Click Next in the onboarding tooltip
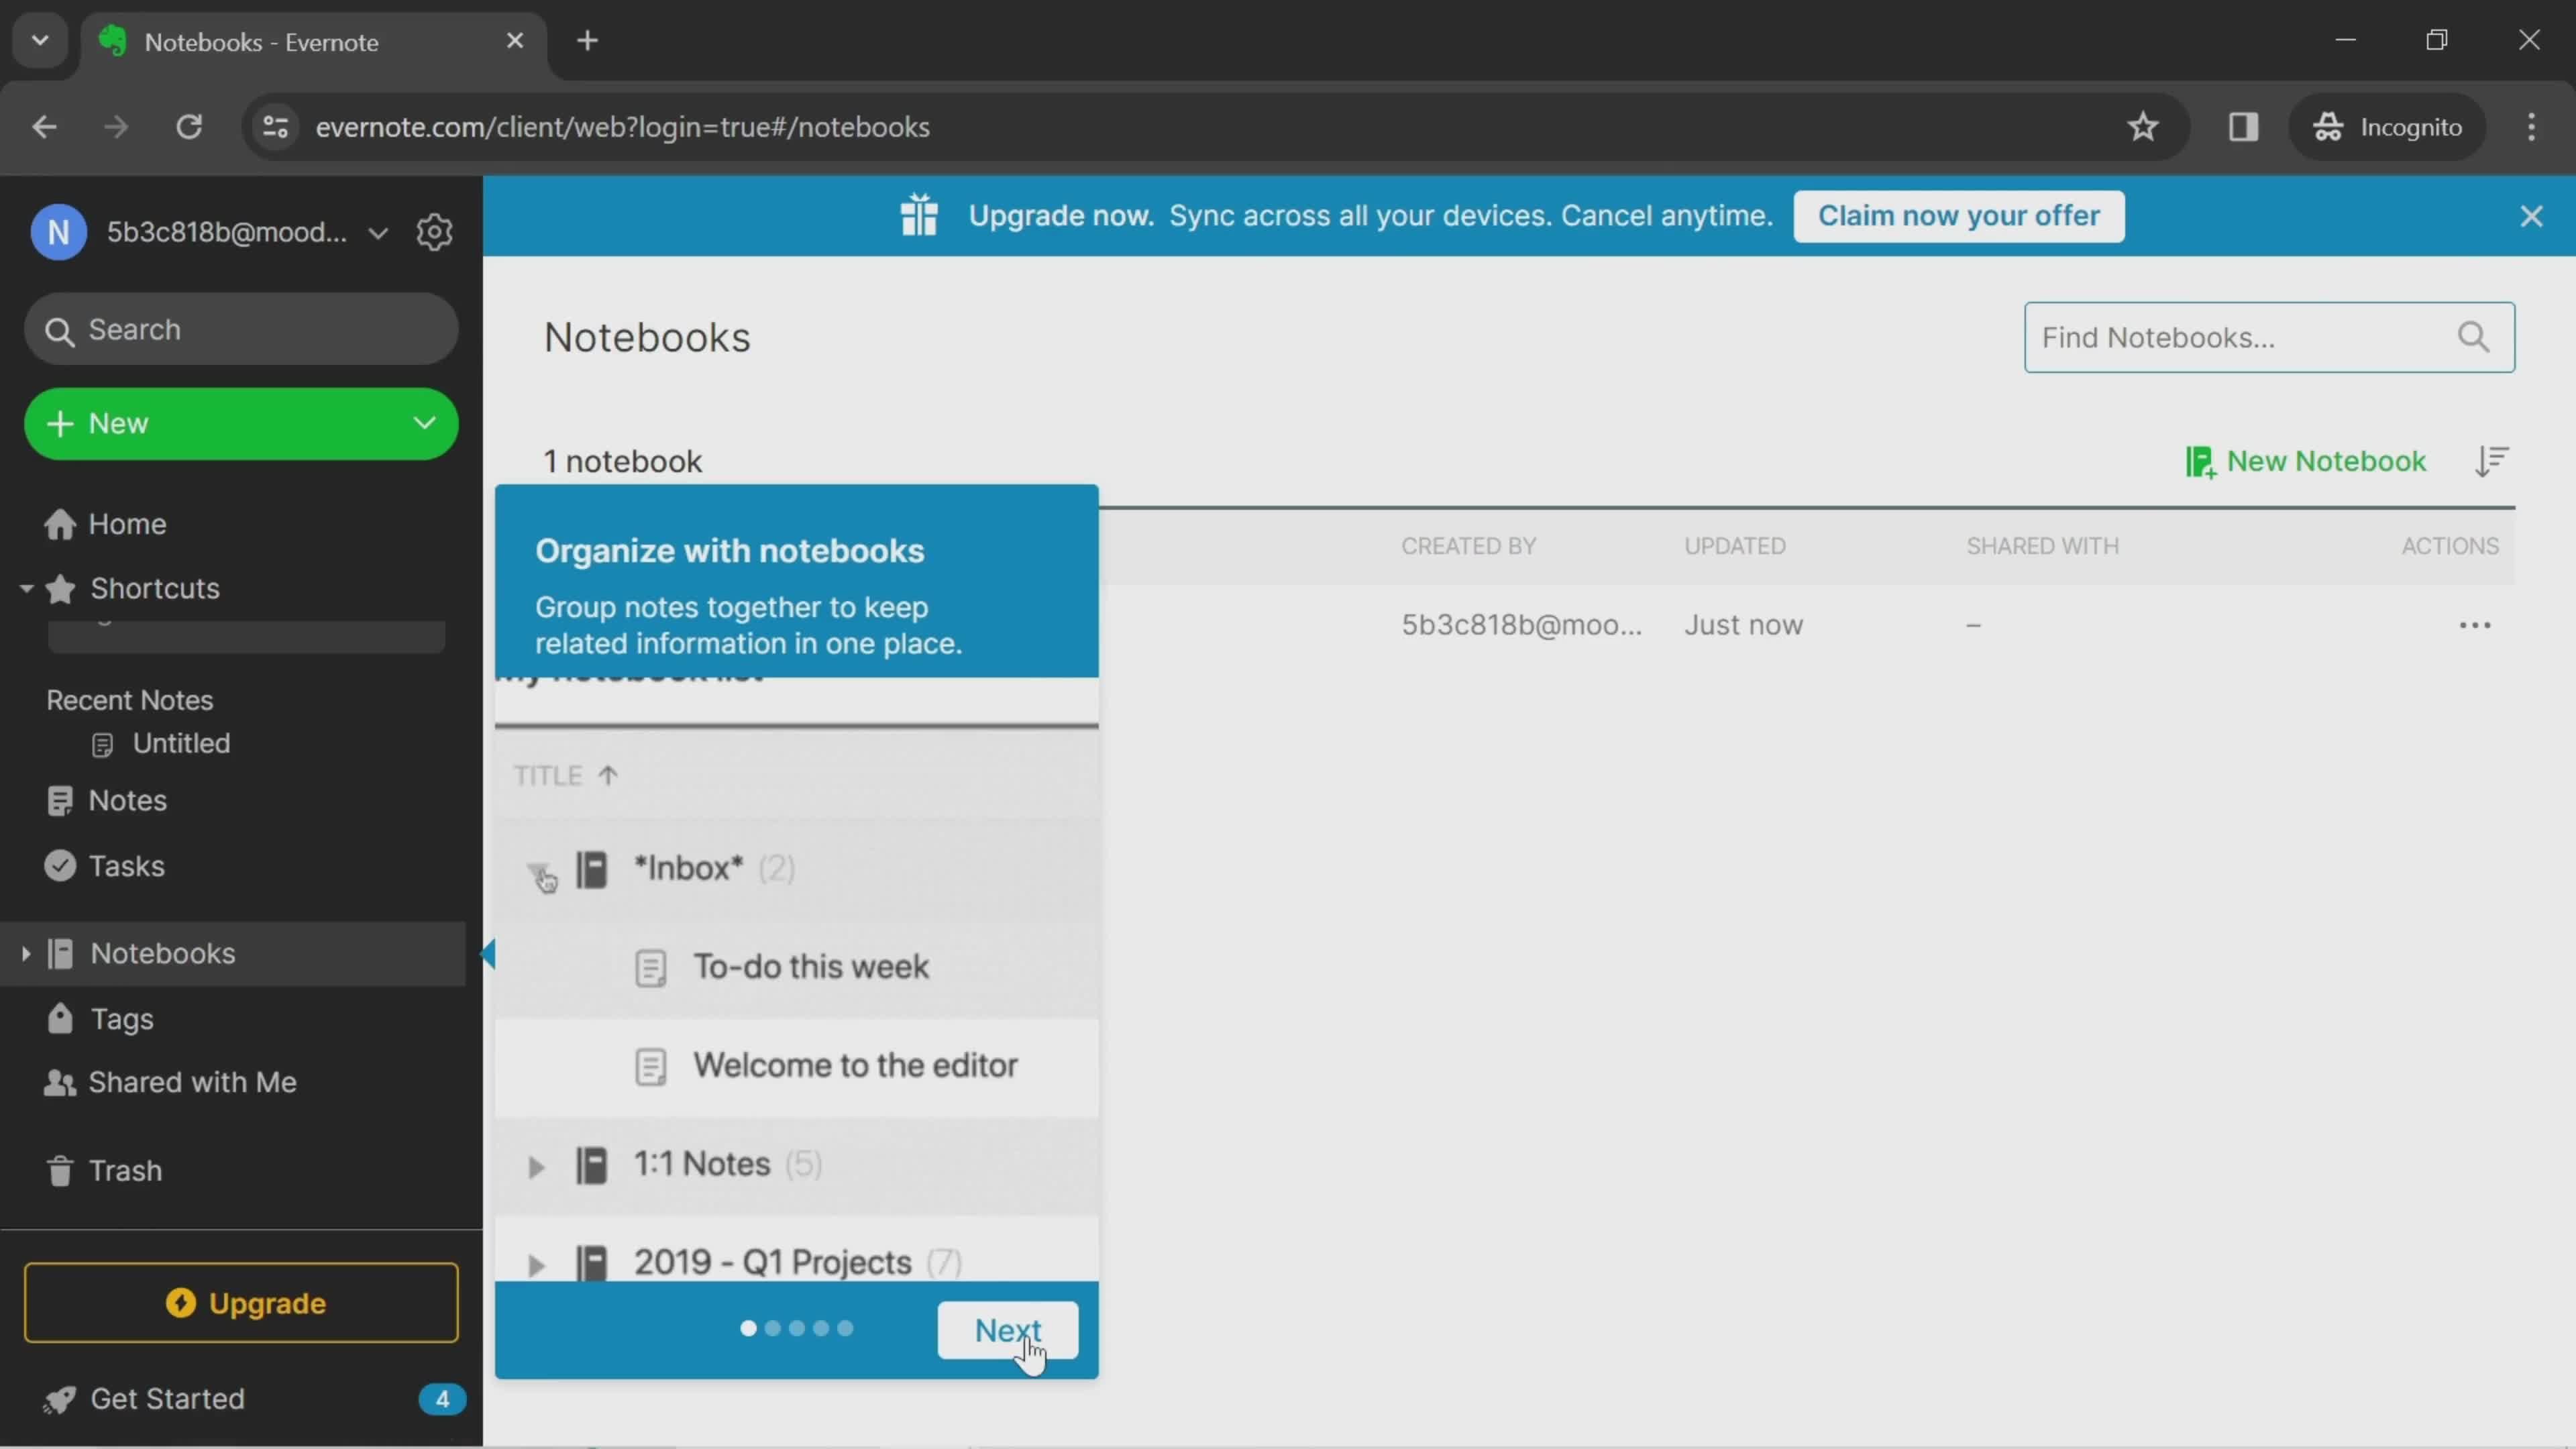The height and width of the screenshot is (1449, 2576). pyautogui.click(x=1008, y=1329)
